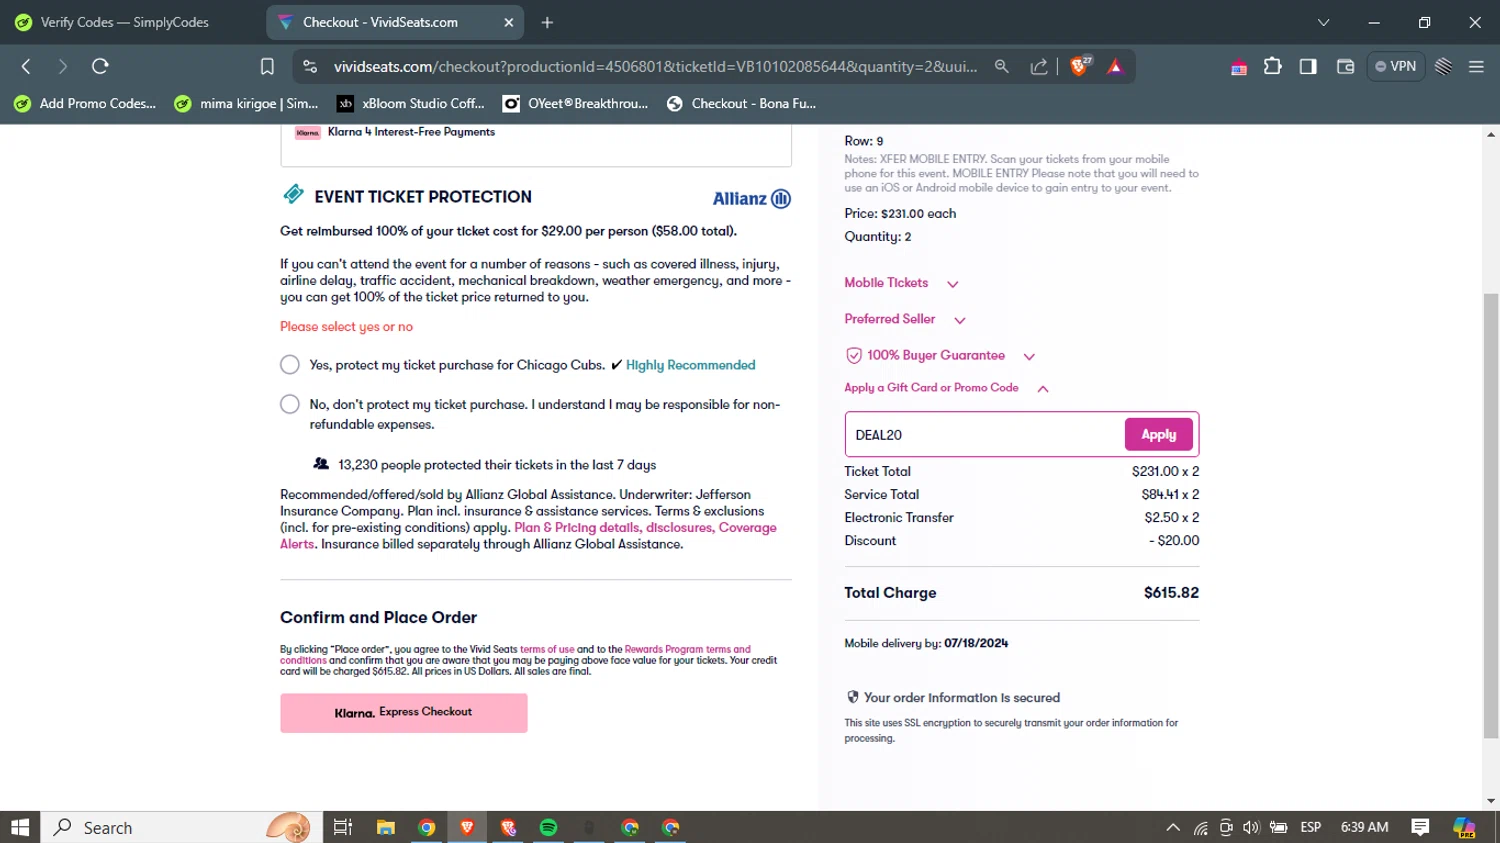The image size is (1500, 843).
Task: Apply the DEAL20 promo code
Action: [x=1159, y=435]
